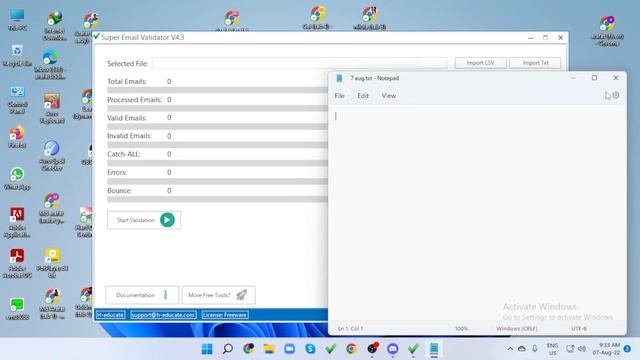Image resolution: width=640 pixels, height=360 pixels.
Task: Open the Documentation button
Action: pos(142,295)
